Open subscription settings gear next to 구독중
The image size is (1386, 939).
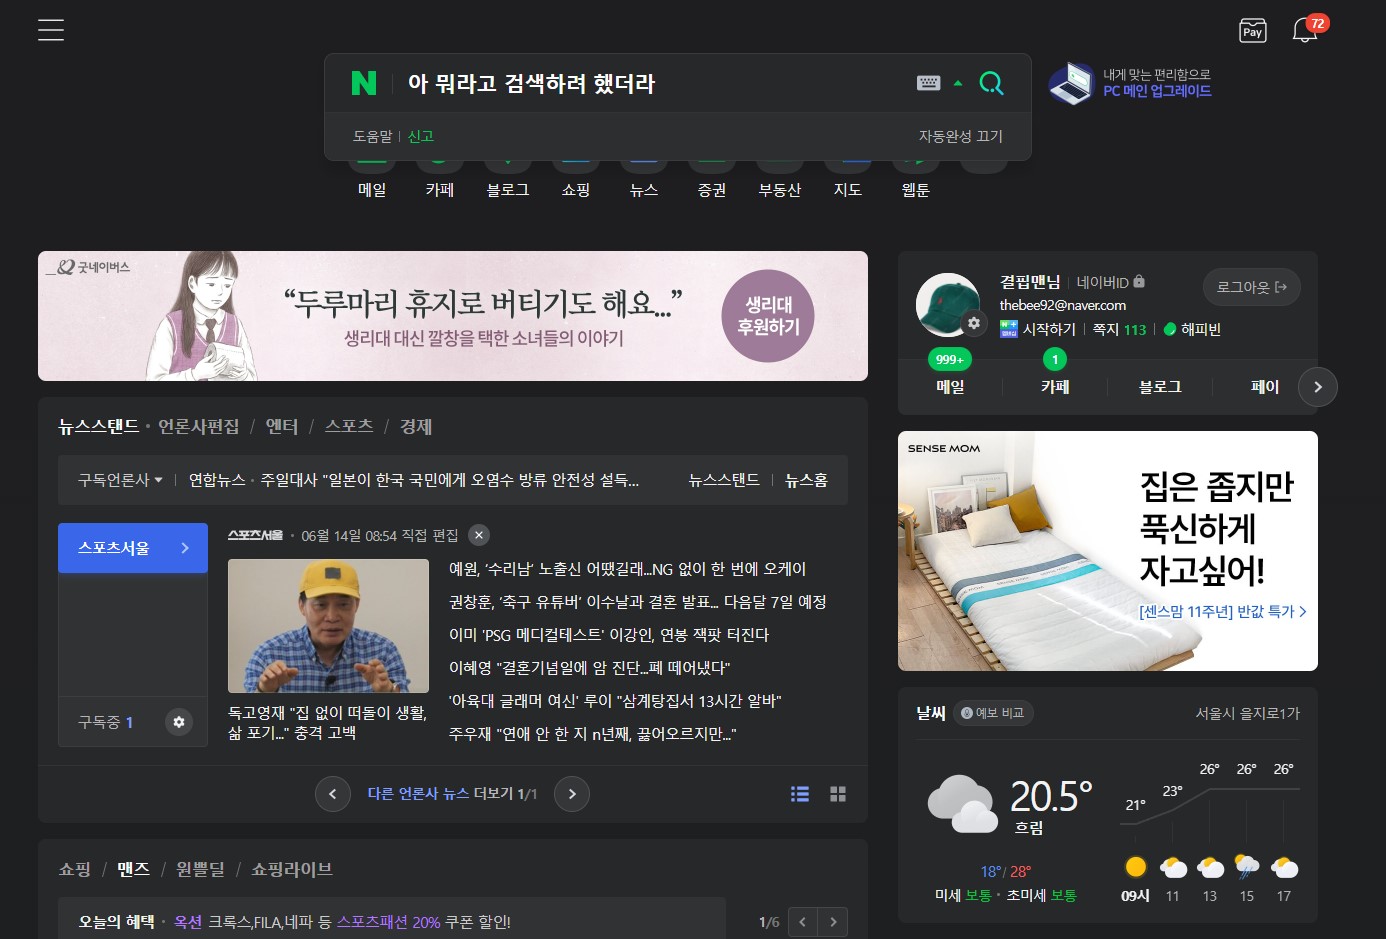[179, 722]
